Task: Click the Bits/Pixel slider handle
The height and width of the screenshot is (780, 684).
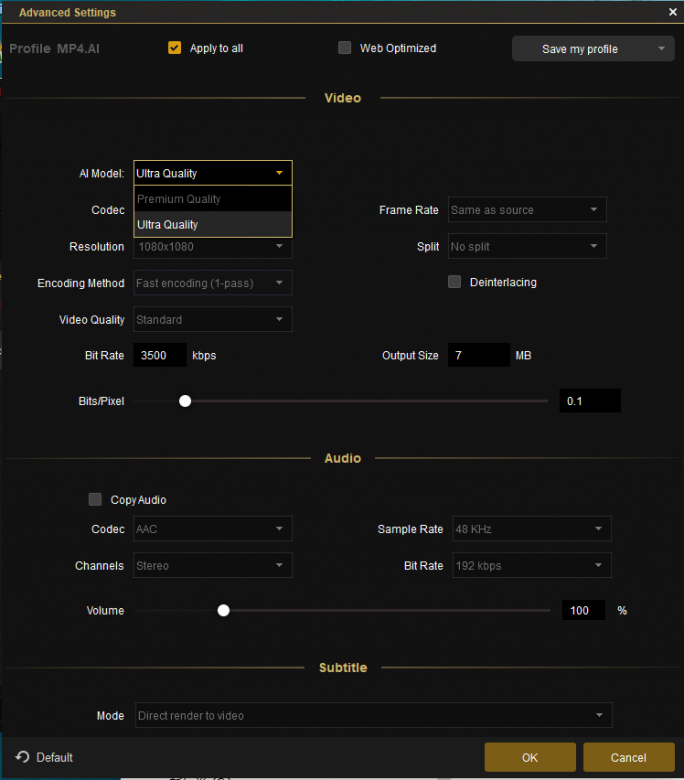Action: (185, 401)
